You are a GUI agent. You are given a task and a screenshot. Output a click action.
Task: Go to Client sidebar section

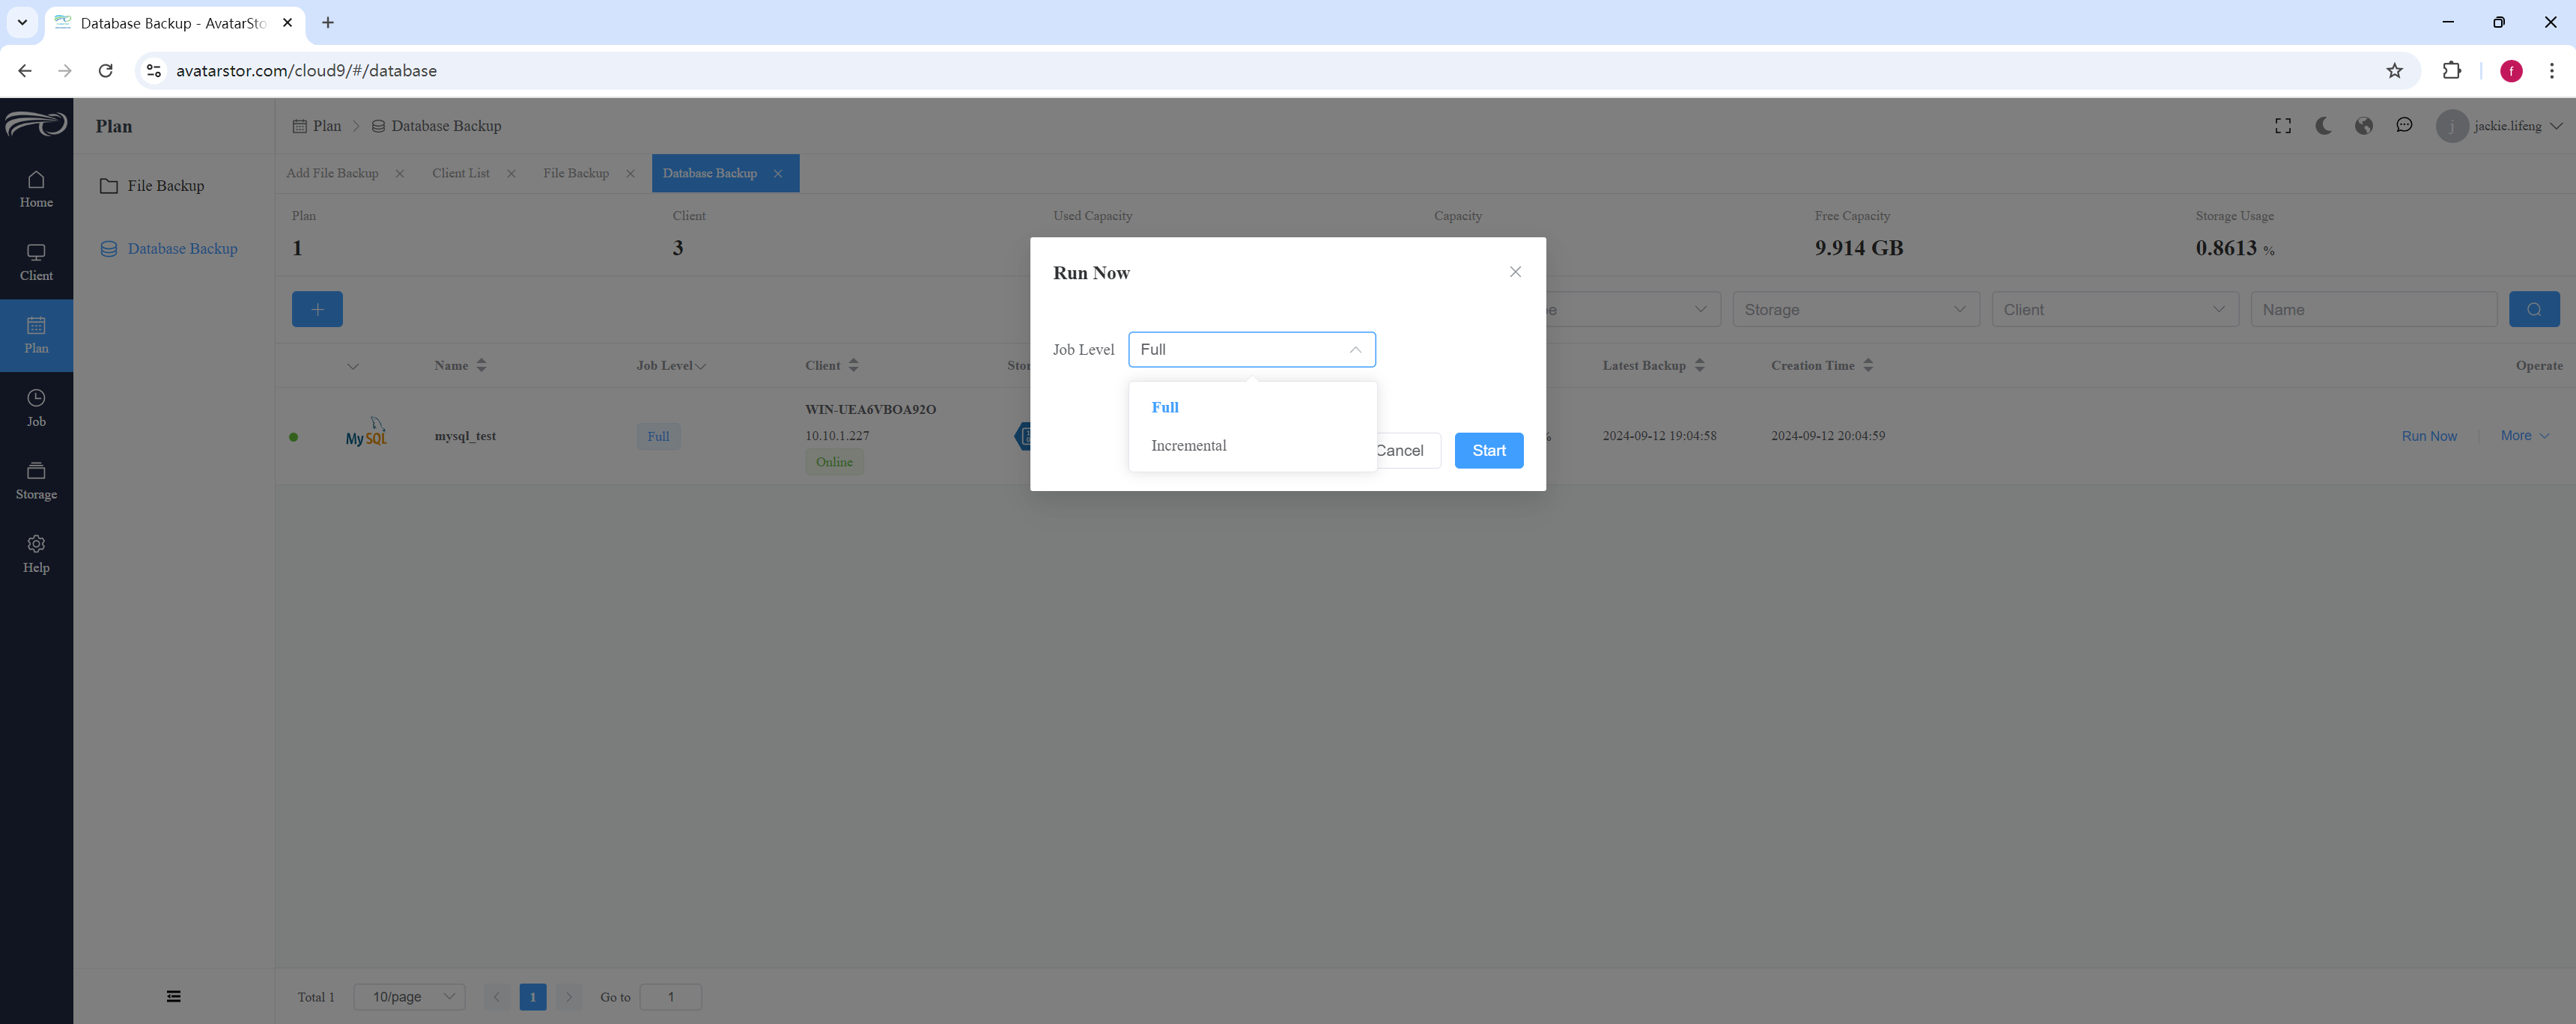tap(36, 262)
